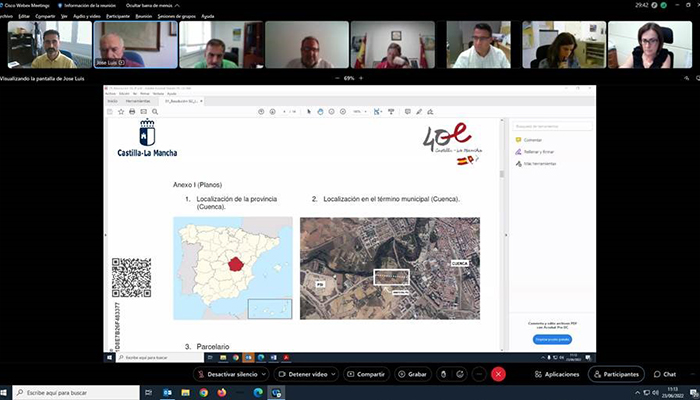Expand the Detener vídeo options arrow
This screenshot has width=700, height=400.
click(x=334, y=374)
